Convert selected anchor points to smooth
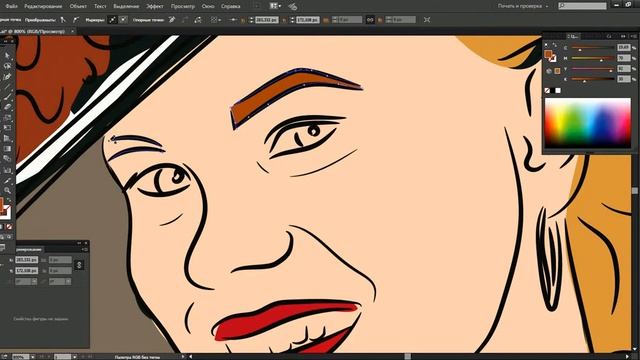Image resolution: width=640 pixels, height=360 pixels. [x=76, y=20]
